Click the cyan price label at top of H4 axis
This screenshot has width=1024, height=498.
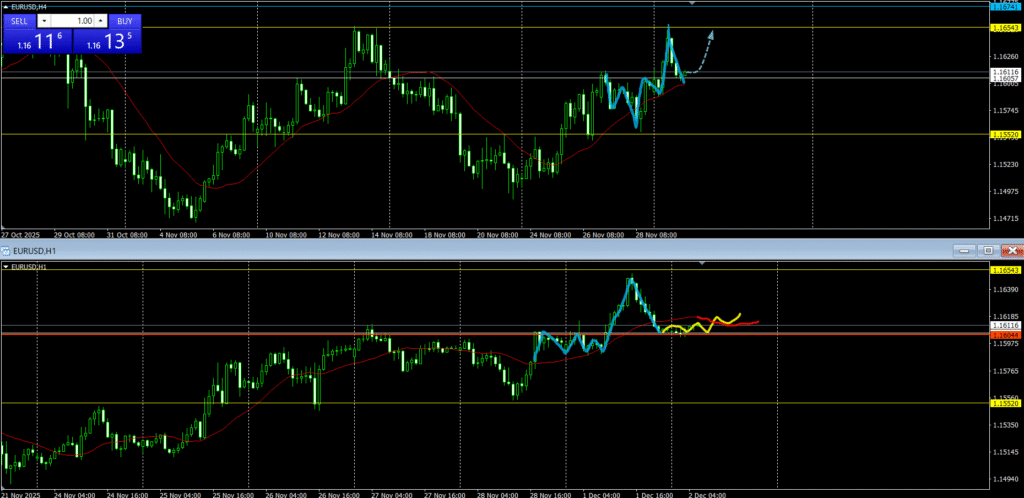[1005, 6]
